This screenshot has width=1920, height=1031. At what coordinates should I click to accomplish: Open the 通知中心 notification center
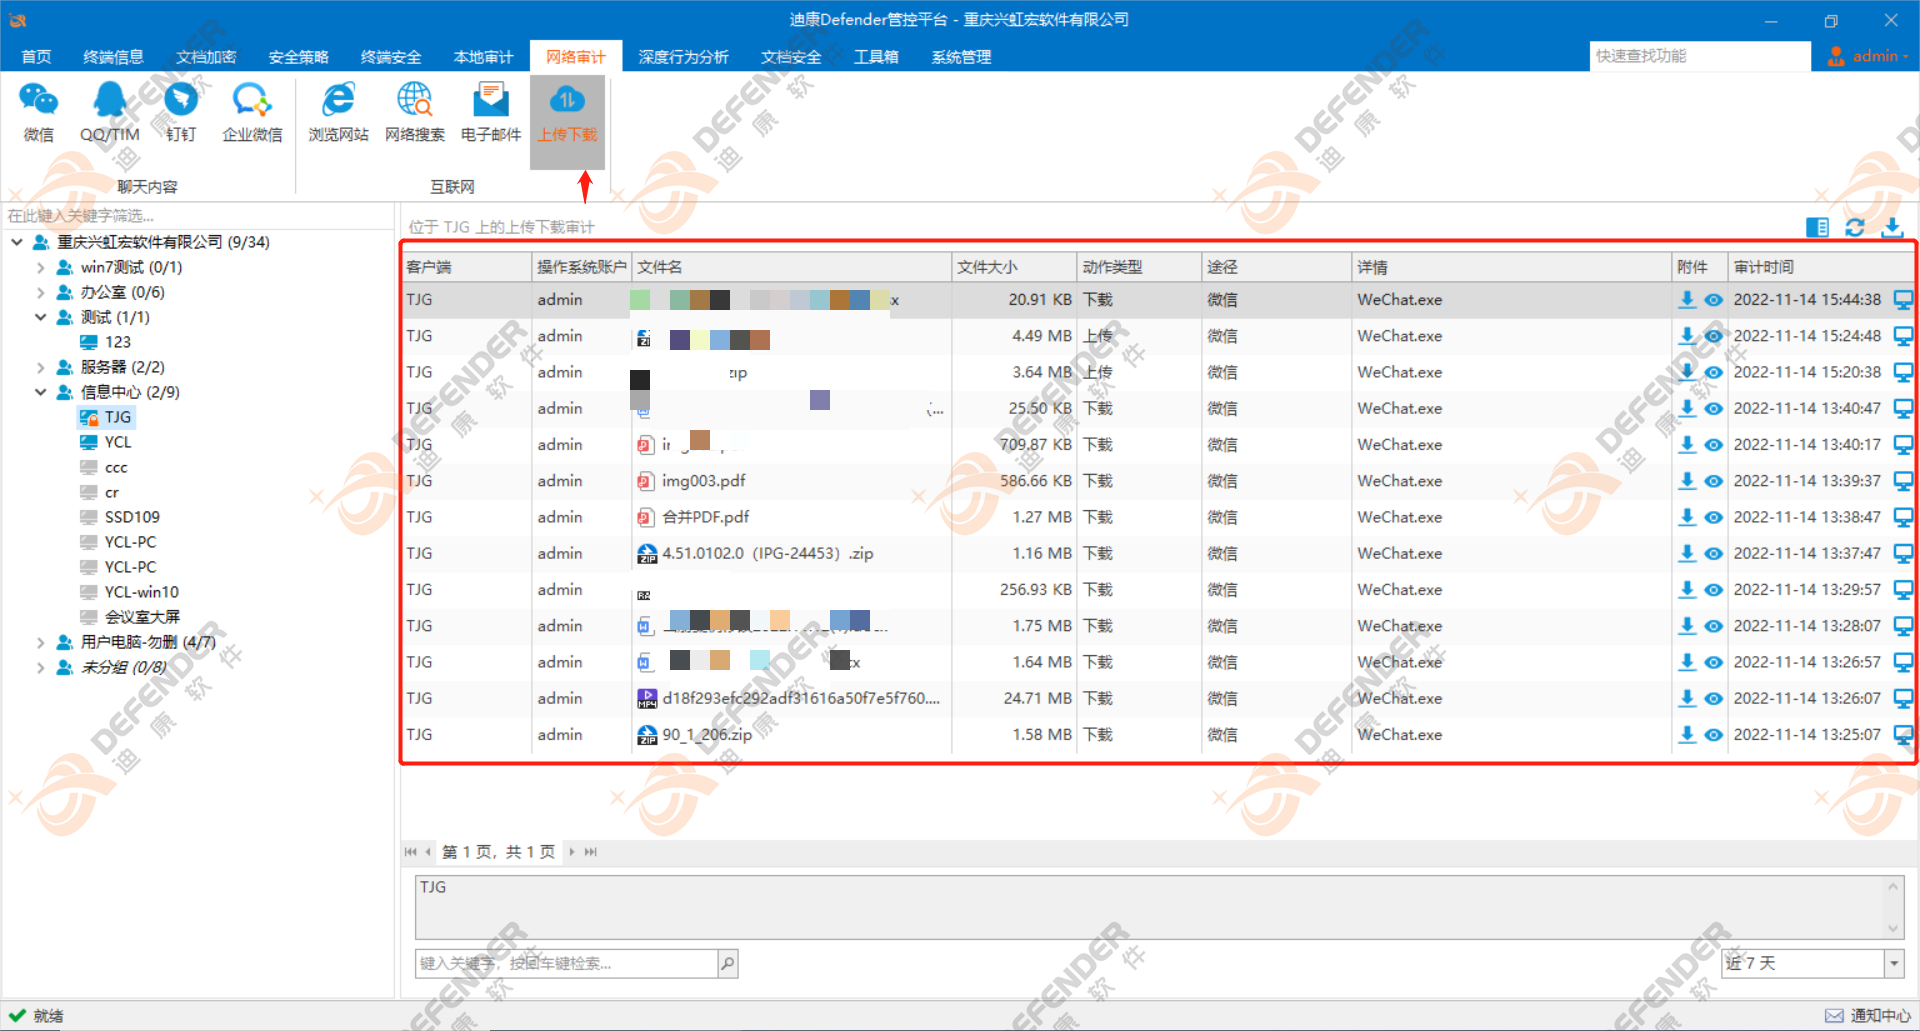pos(1868,1015)
